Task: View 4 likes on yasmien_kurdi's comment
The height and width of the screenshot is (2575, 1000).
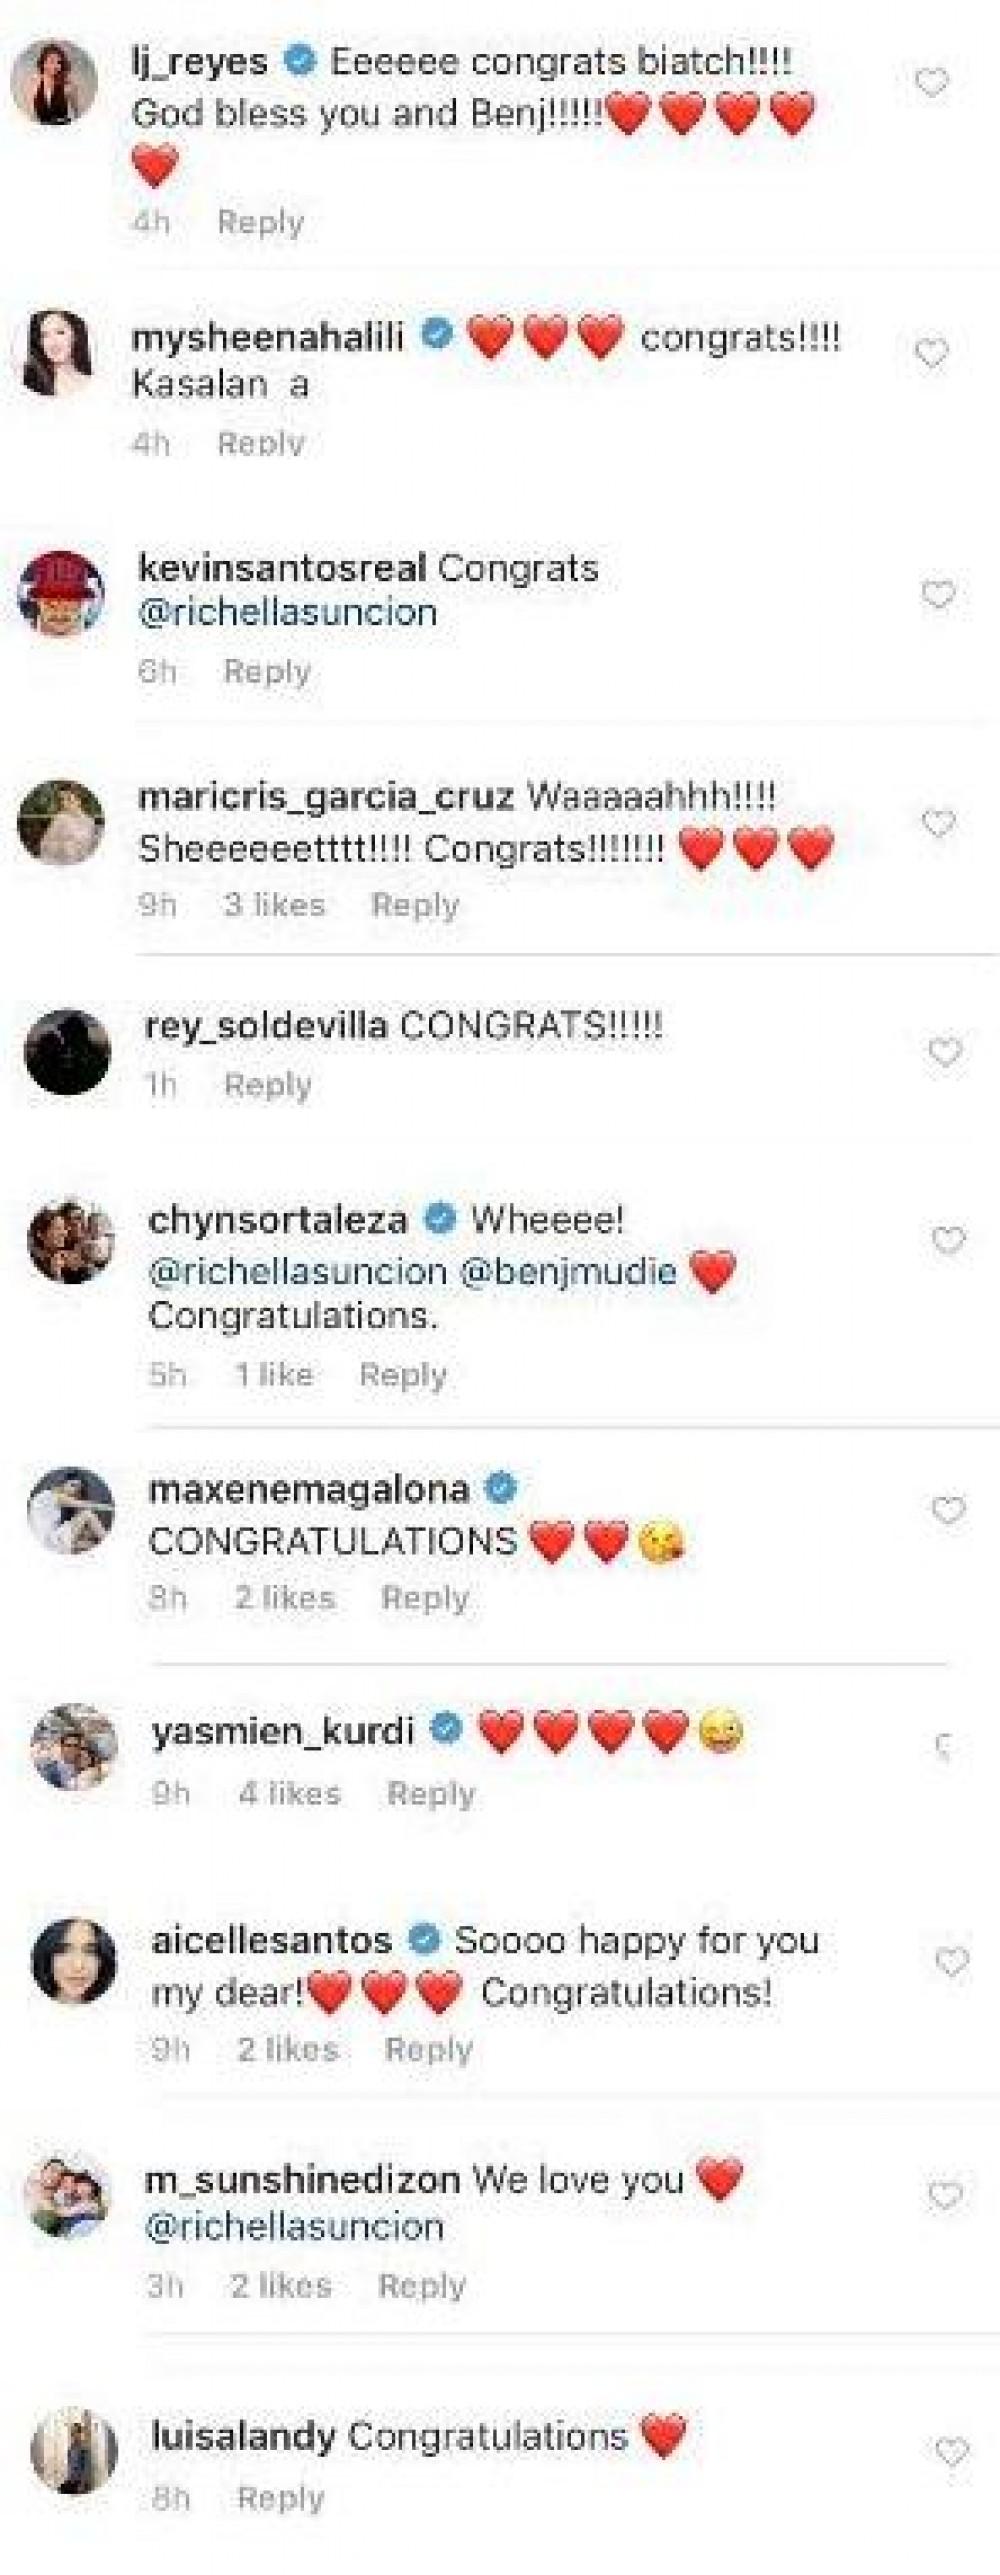Action: pyautogui.click(x=290, y=1794)
